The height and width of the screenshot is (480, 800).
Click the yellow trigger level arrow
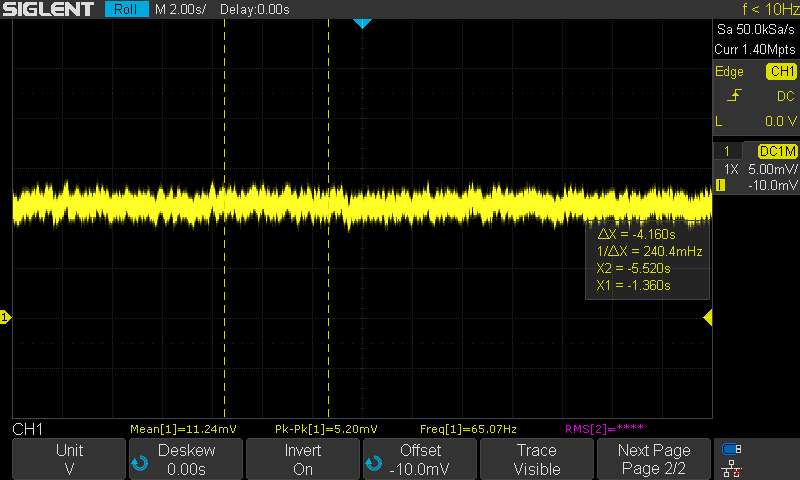point(708,318)
